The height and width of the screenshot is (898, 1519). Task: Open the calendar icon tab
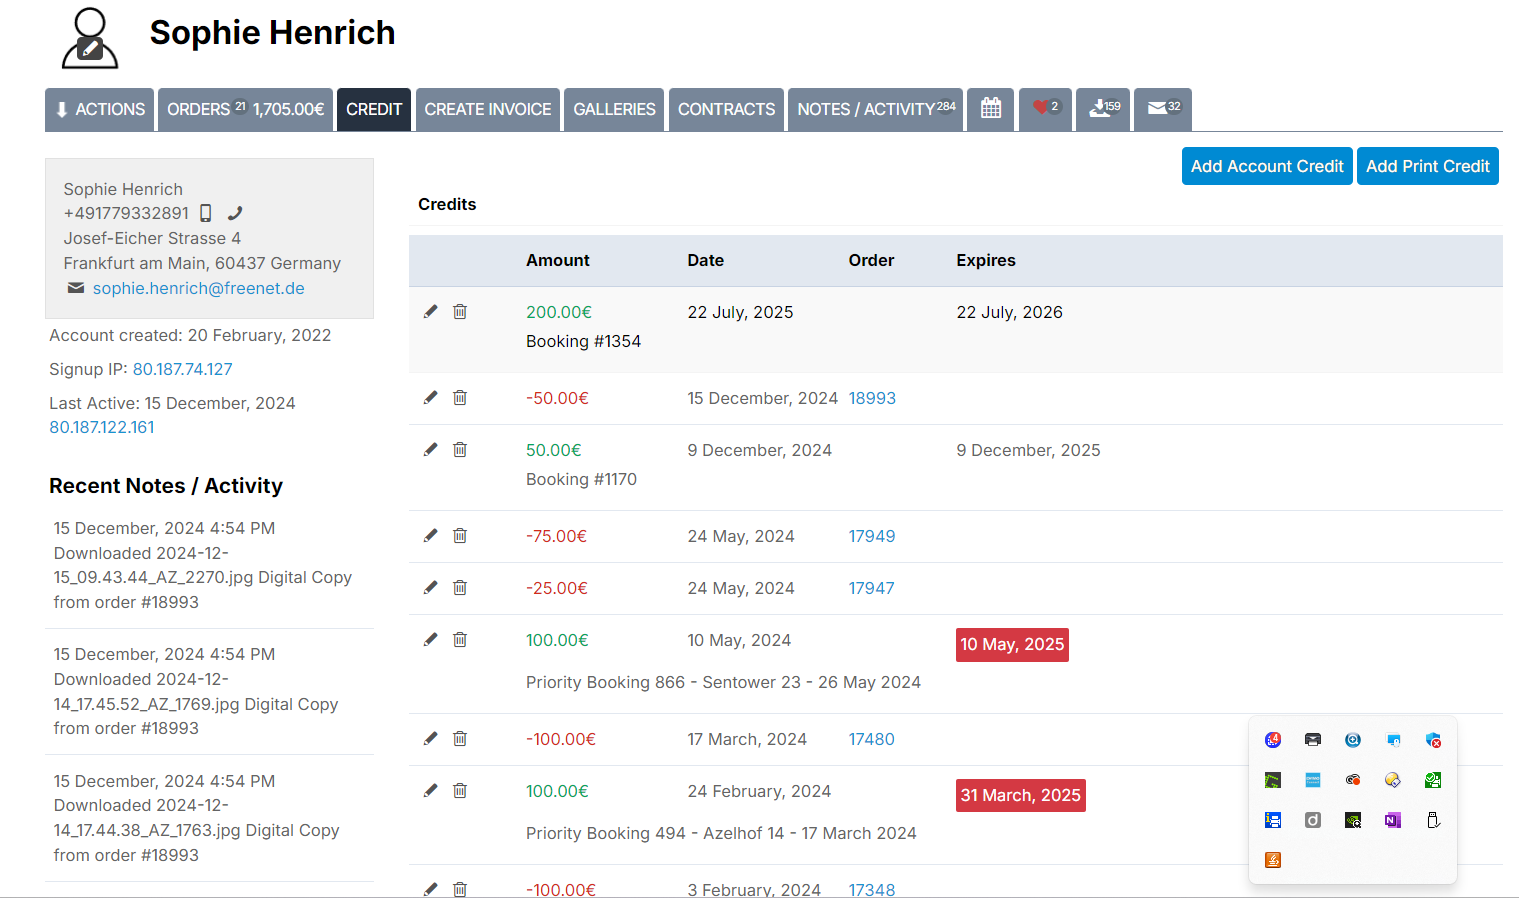point(991,109)
